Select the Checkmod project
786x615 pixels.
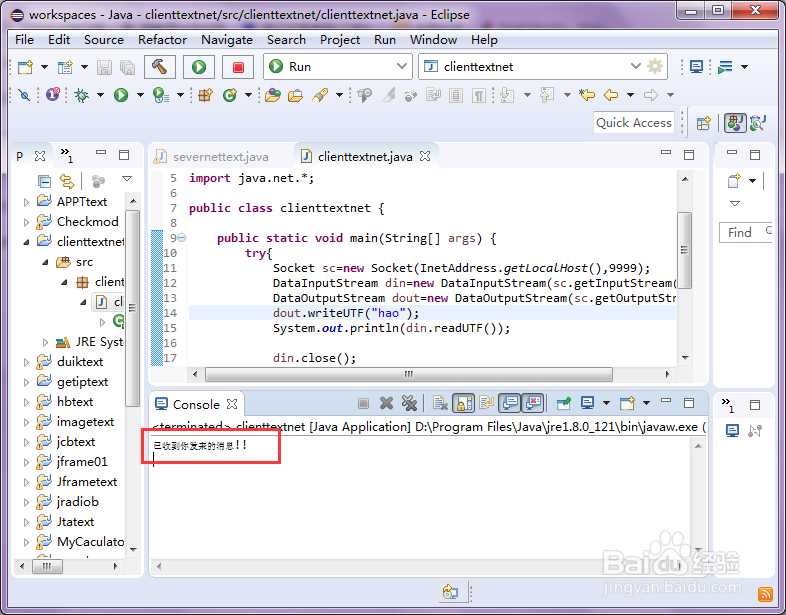click(x=88, y=222)
